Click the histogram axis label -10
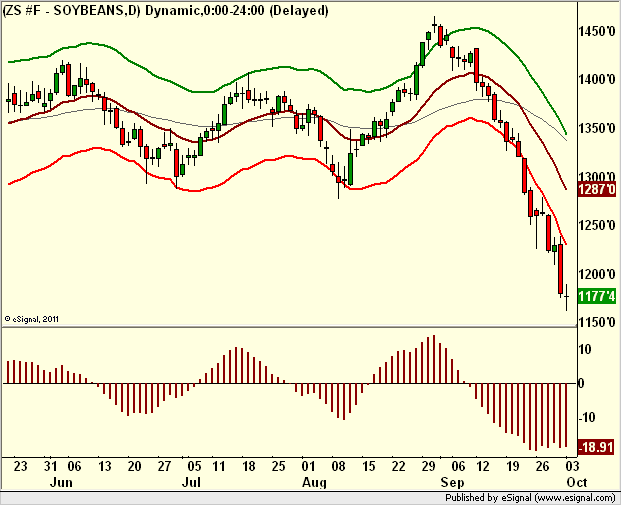This screenshot has height=505, width=621. tap(587, 417)
